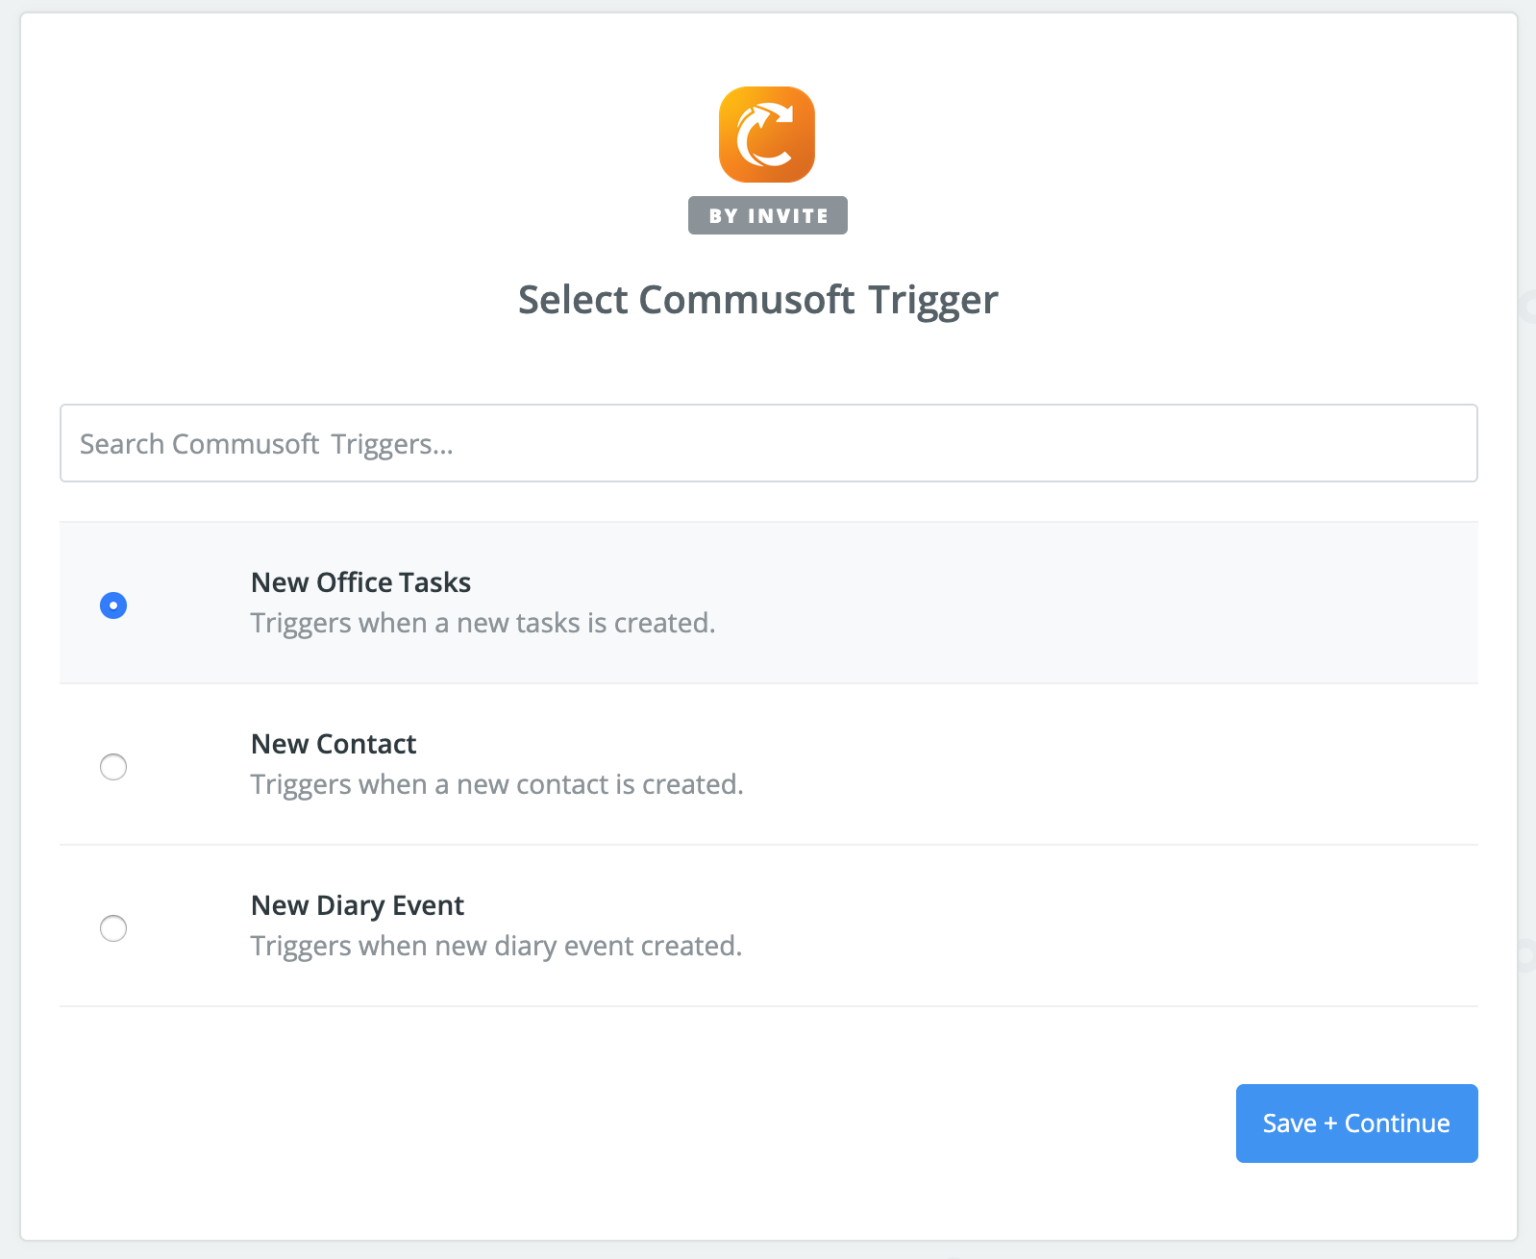This screenshot has height=1259, width=1536.
Task: Click the 'BY INVITE' badge
Action: tap(768, 214)
